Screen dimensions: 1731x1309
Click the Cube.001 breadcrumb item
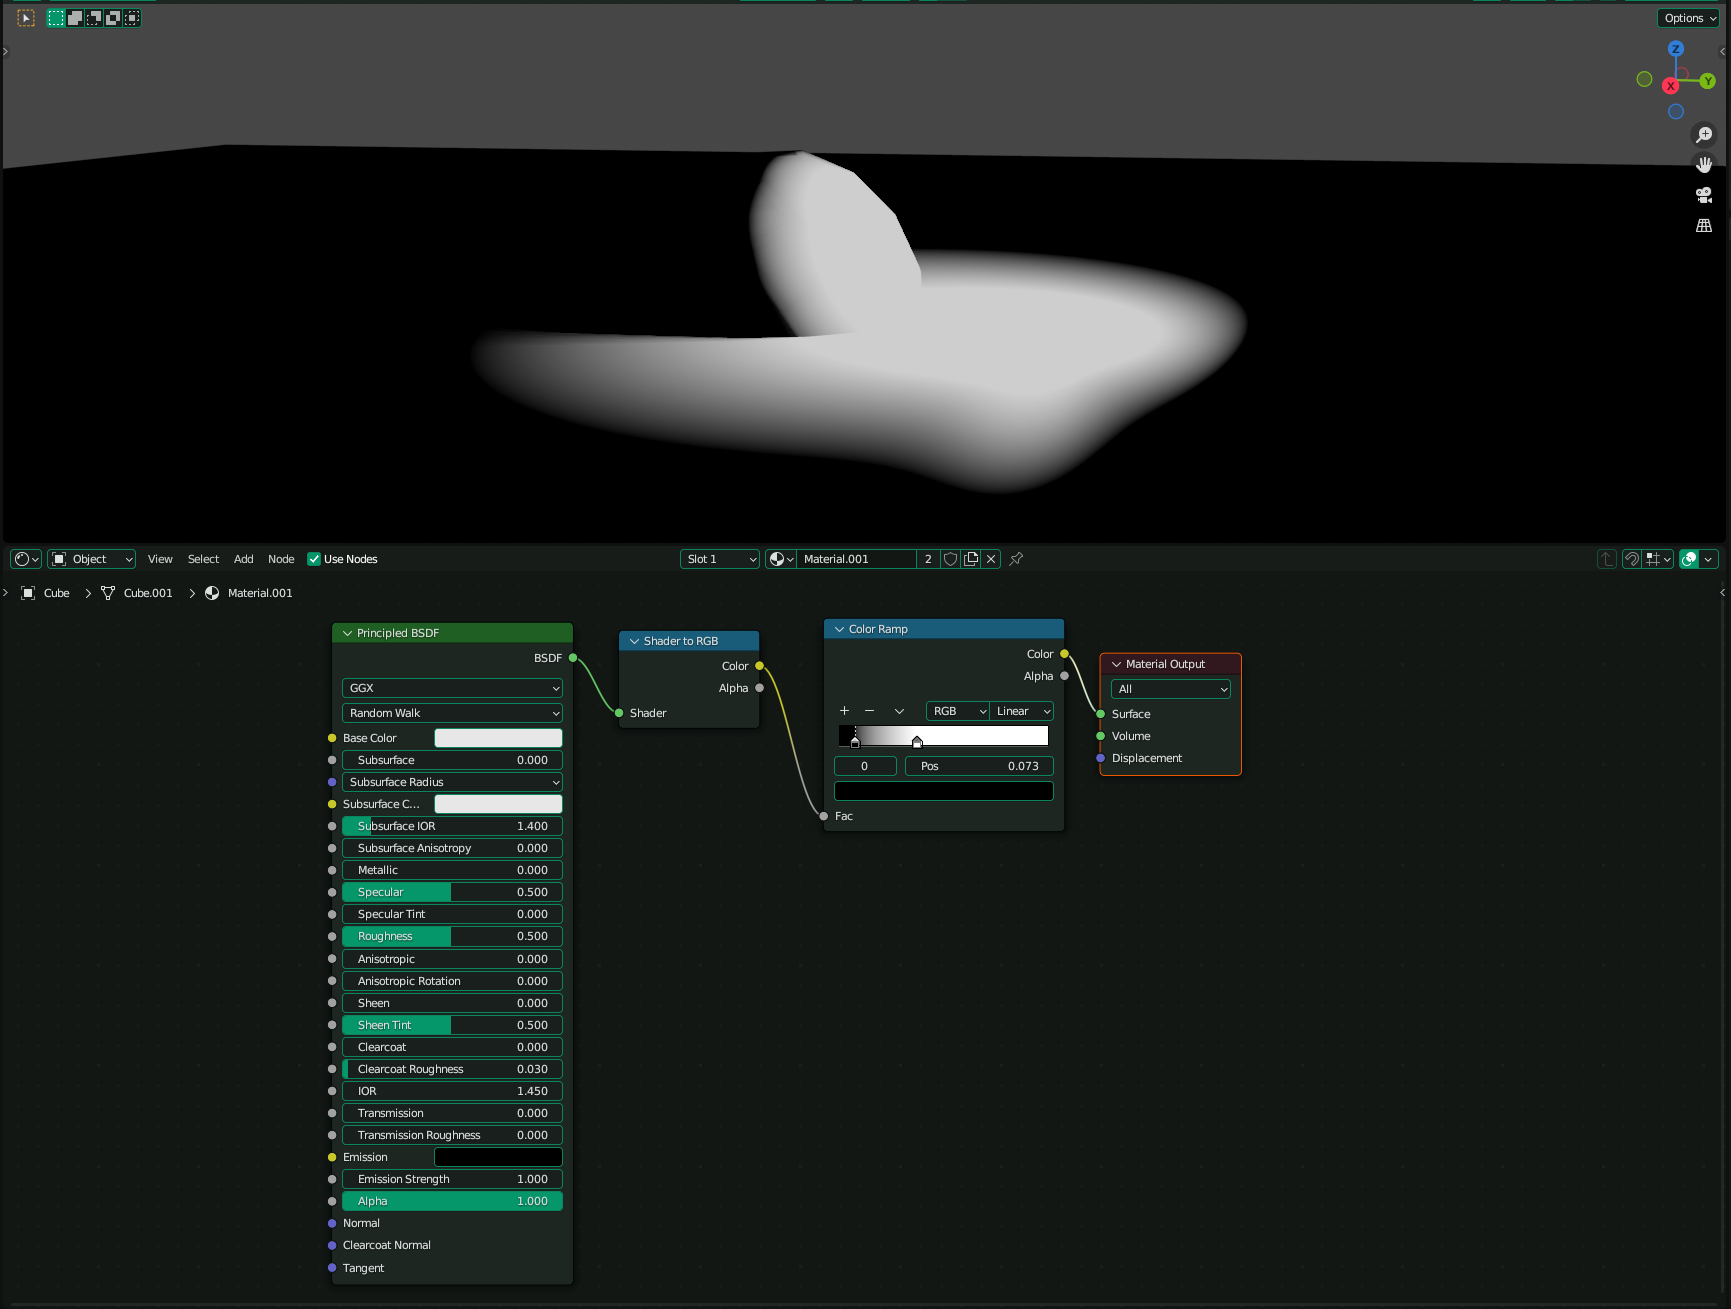[147, 593]
